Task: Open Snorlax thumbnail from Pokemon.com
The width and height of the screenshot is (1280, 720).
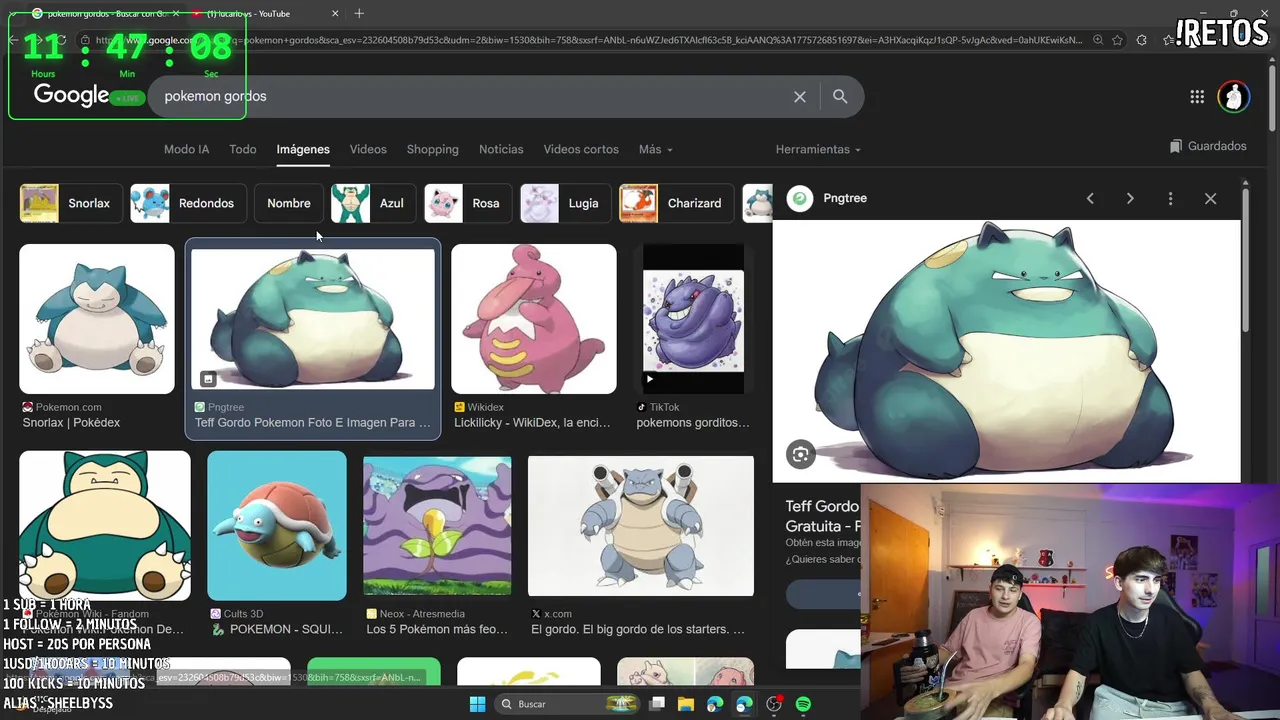Action: 97,319
